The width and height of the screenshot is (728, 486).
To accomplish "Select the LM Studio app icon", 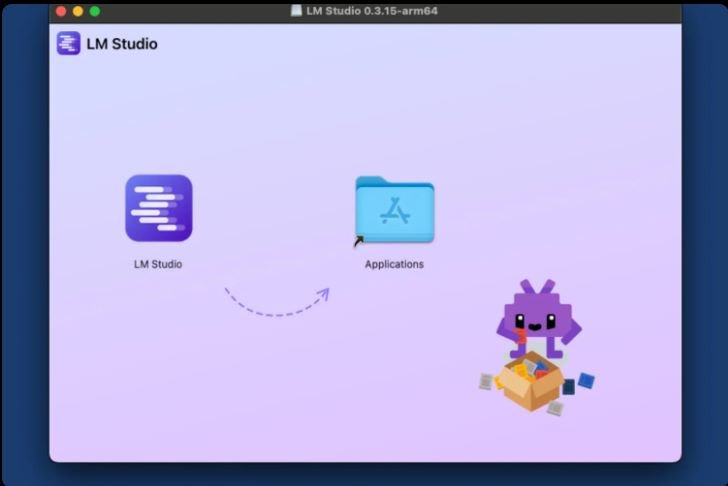I will pos(159,208).
